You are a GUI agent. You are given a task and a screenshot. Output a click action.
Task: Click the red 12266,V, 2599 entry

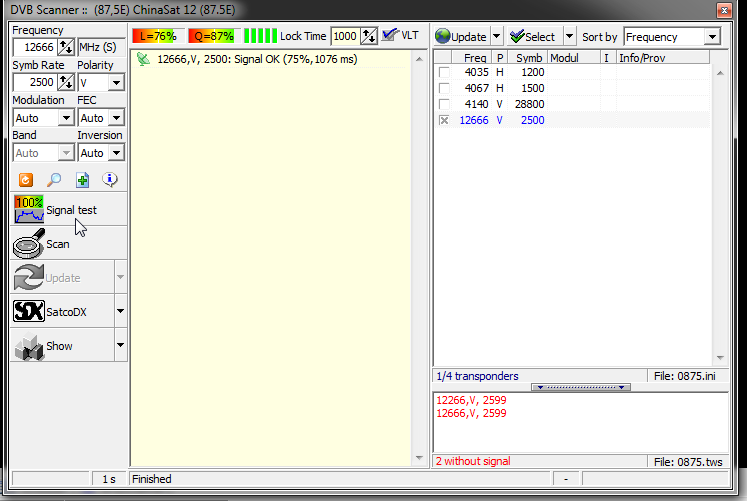(471, 400)
